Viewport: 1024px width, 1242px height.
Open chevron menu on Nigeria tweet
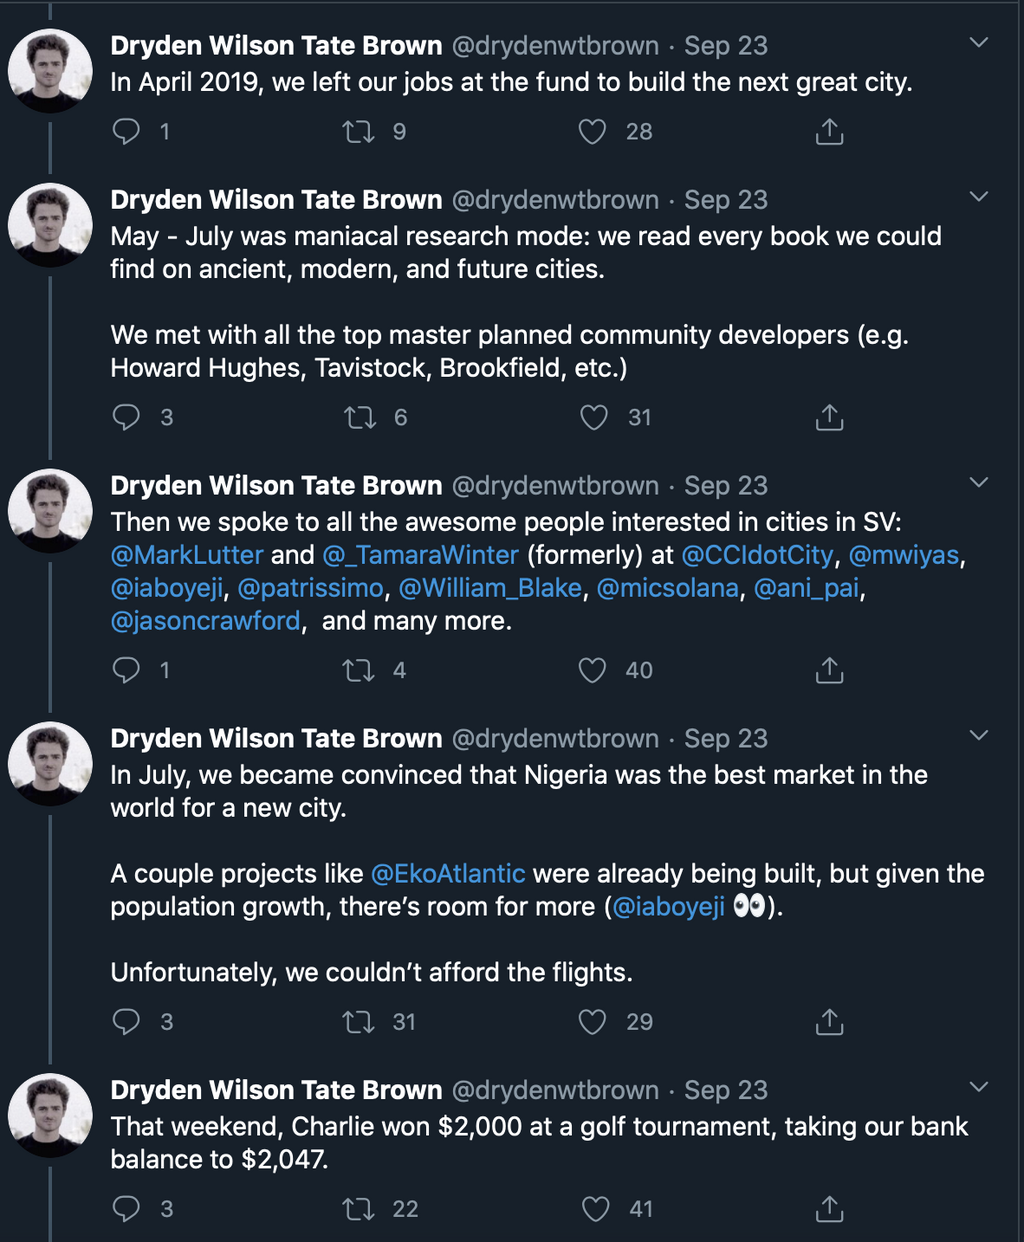(x=979, y=736)
